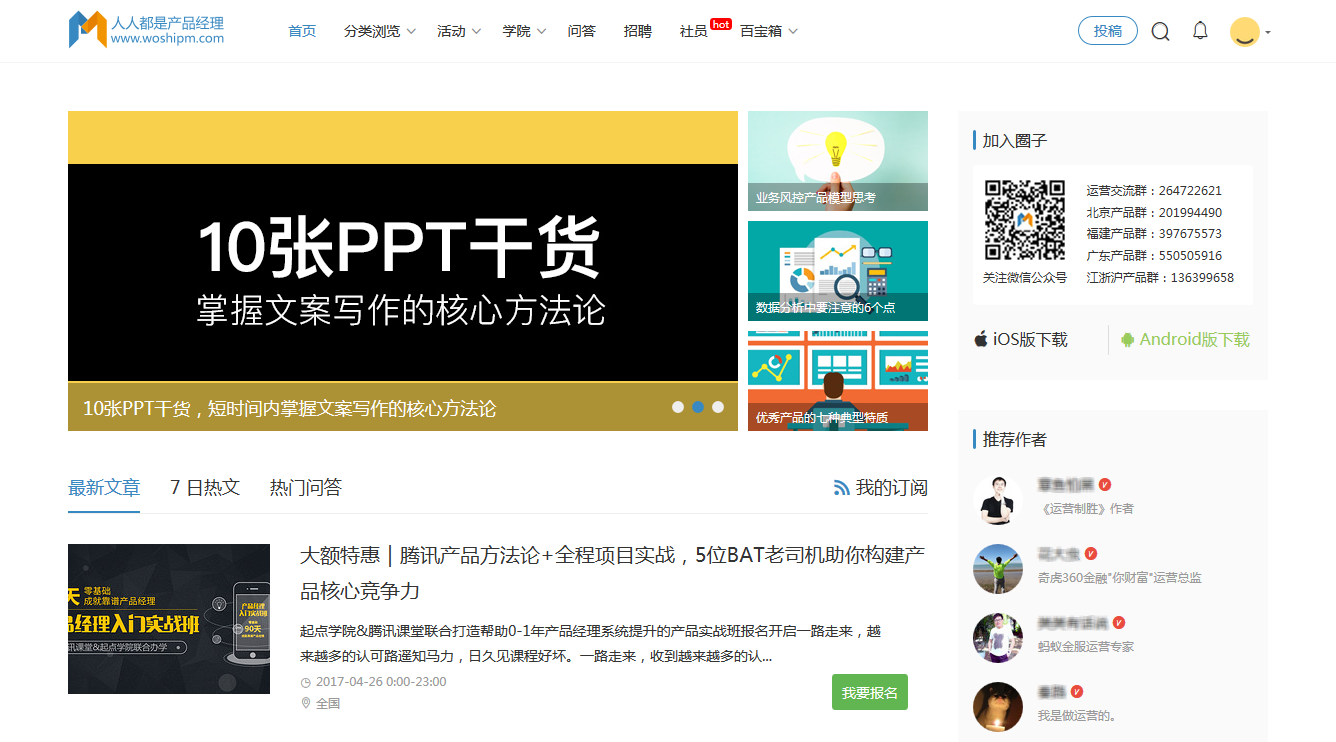Click 北京产品群：201994490 text
The image size is (1336, 742).
(1154, 212)
